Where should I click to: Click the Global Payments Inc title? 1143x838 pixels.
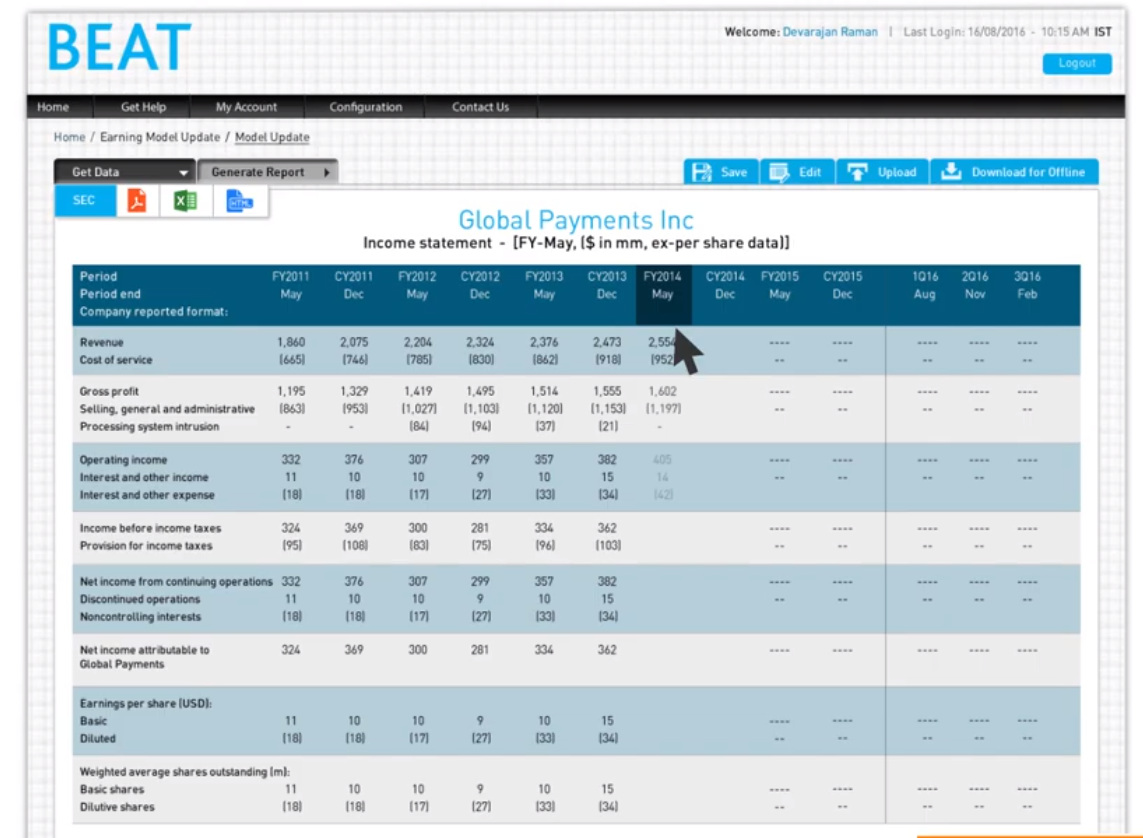(576, 220)
